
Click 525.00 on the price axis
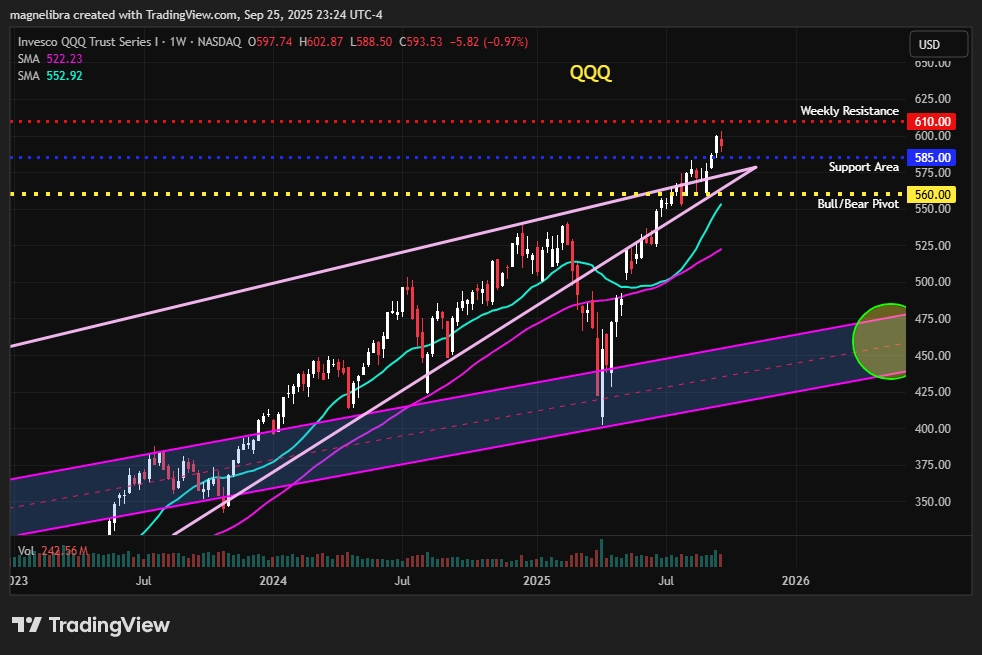[x=933, y=245]
